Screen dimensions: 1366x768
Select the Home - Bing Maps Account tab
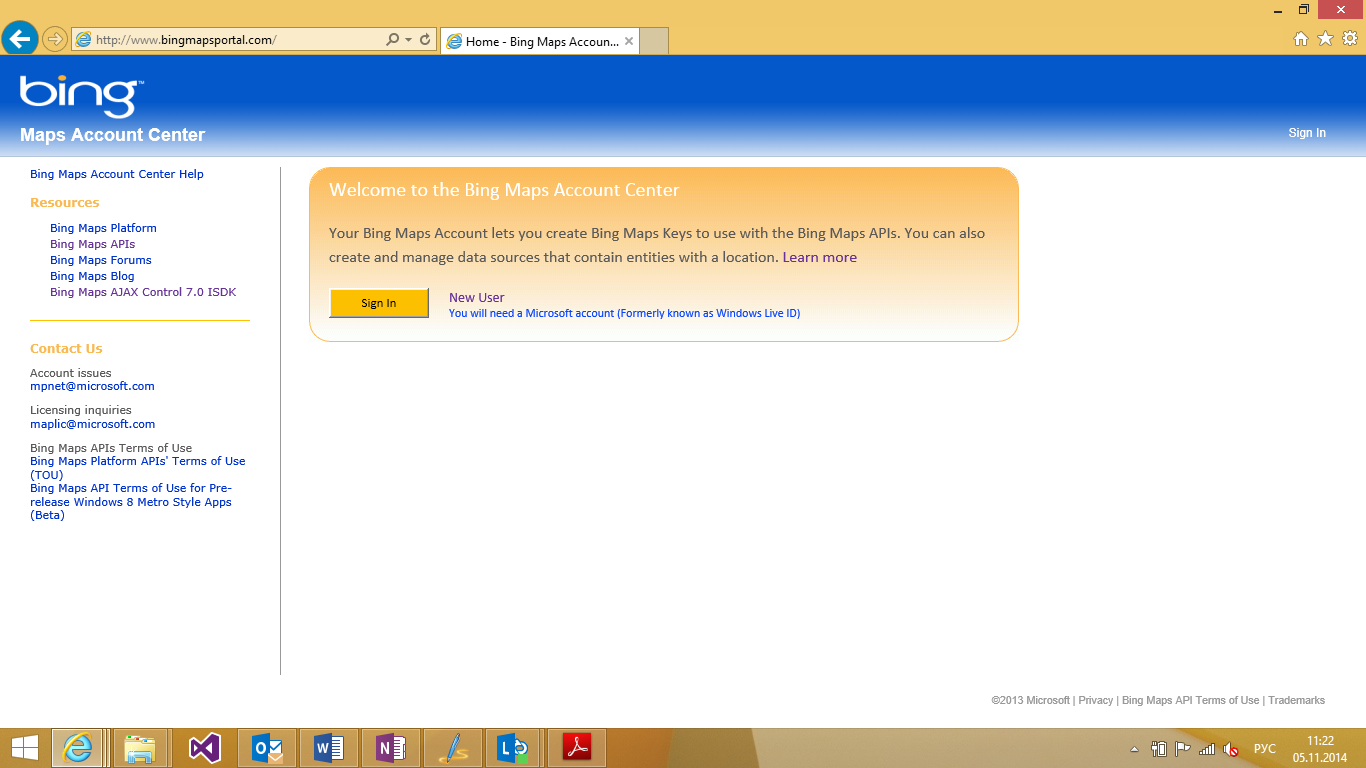click(x=541, y=41)
